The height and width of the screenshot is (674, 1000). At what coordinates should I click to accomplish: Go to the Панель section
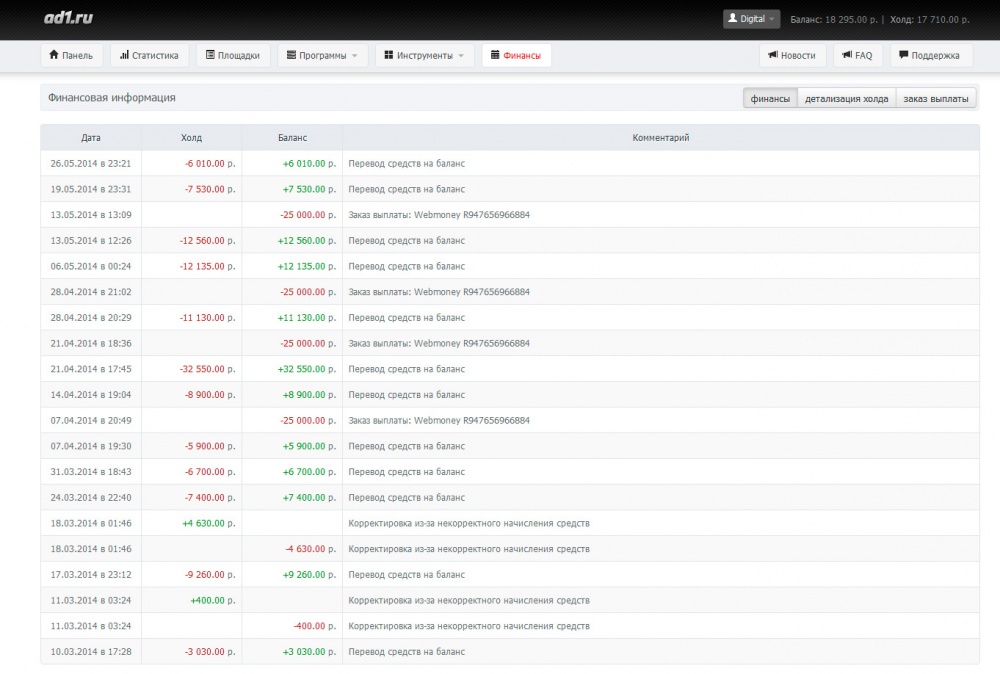pos(71,55)
